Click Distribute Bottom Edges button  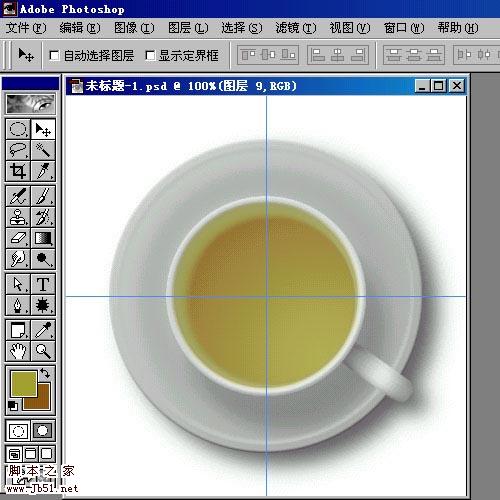[x=434, y=55]
